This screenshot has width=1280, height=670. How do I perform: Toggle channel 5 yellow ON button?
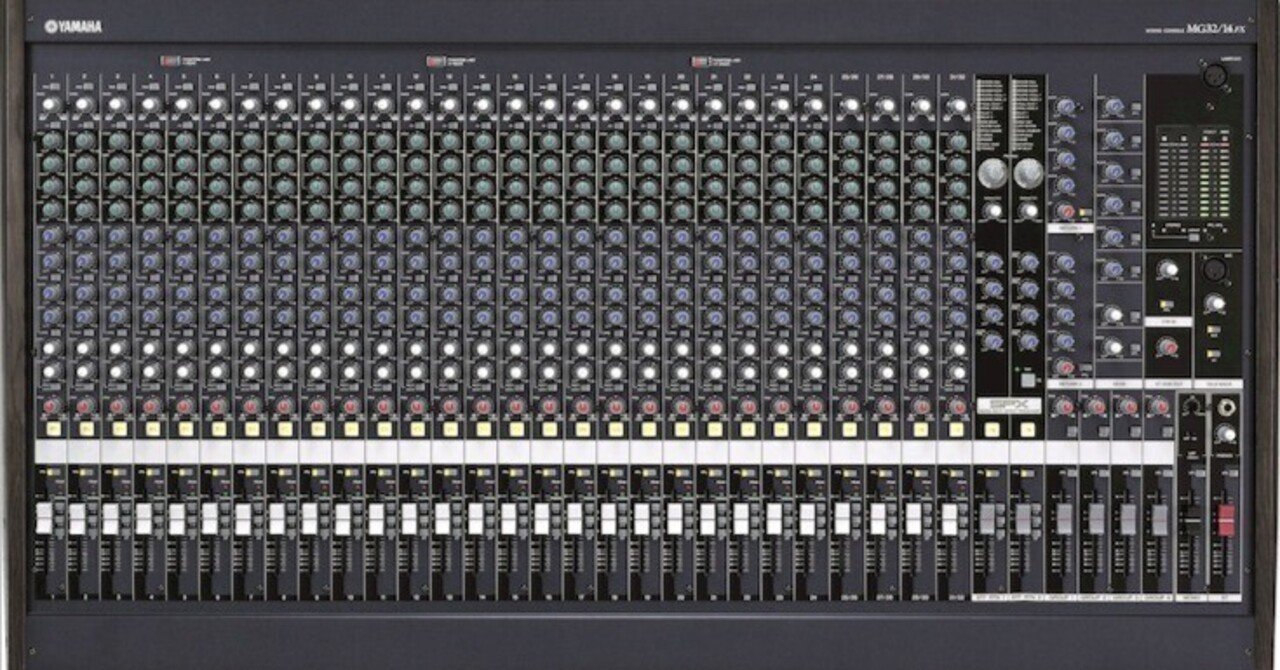(x=186, y=428)
